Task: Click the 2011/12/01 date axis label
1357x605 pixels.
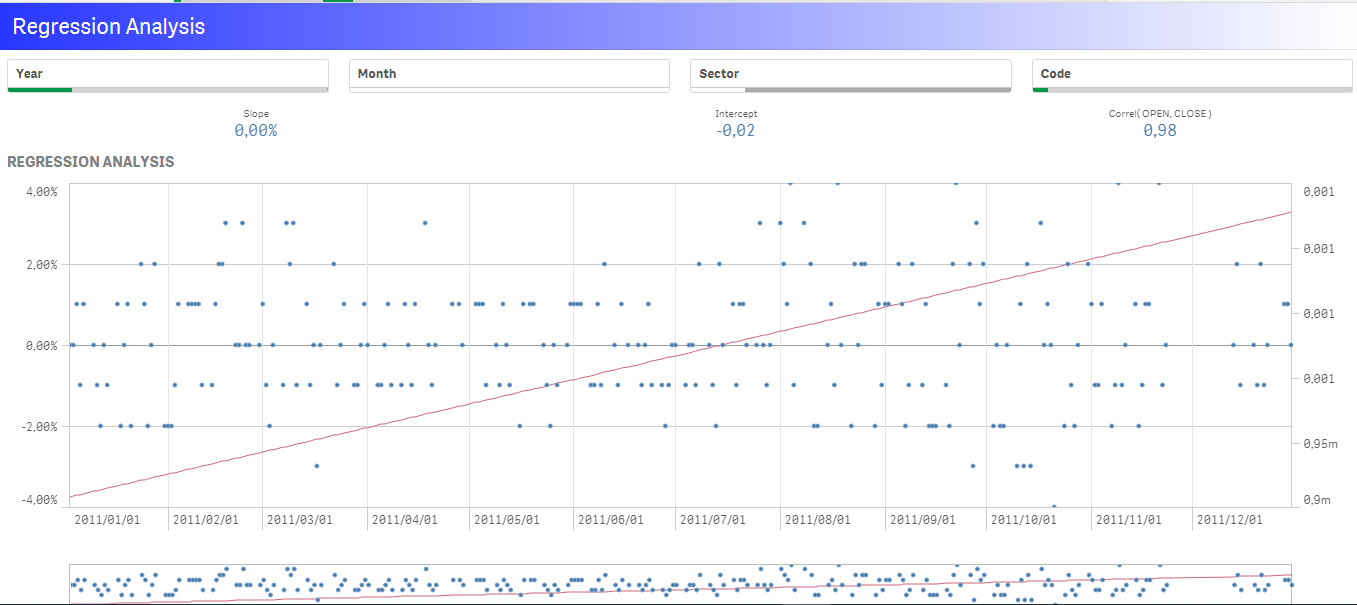Action: coord(1230,520)
